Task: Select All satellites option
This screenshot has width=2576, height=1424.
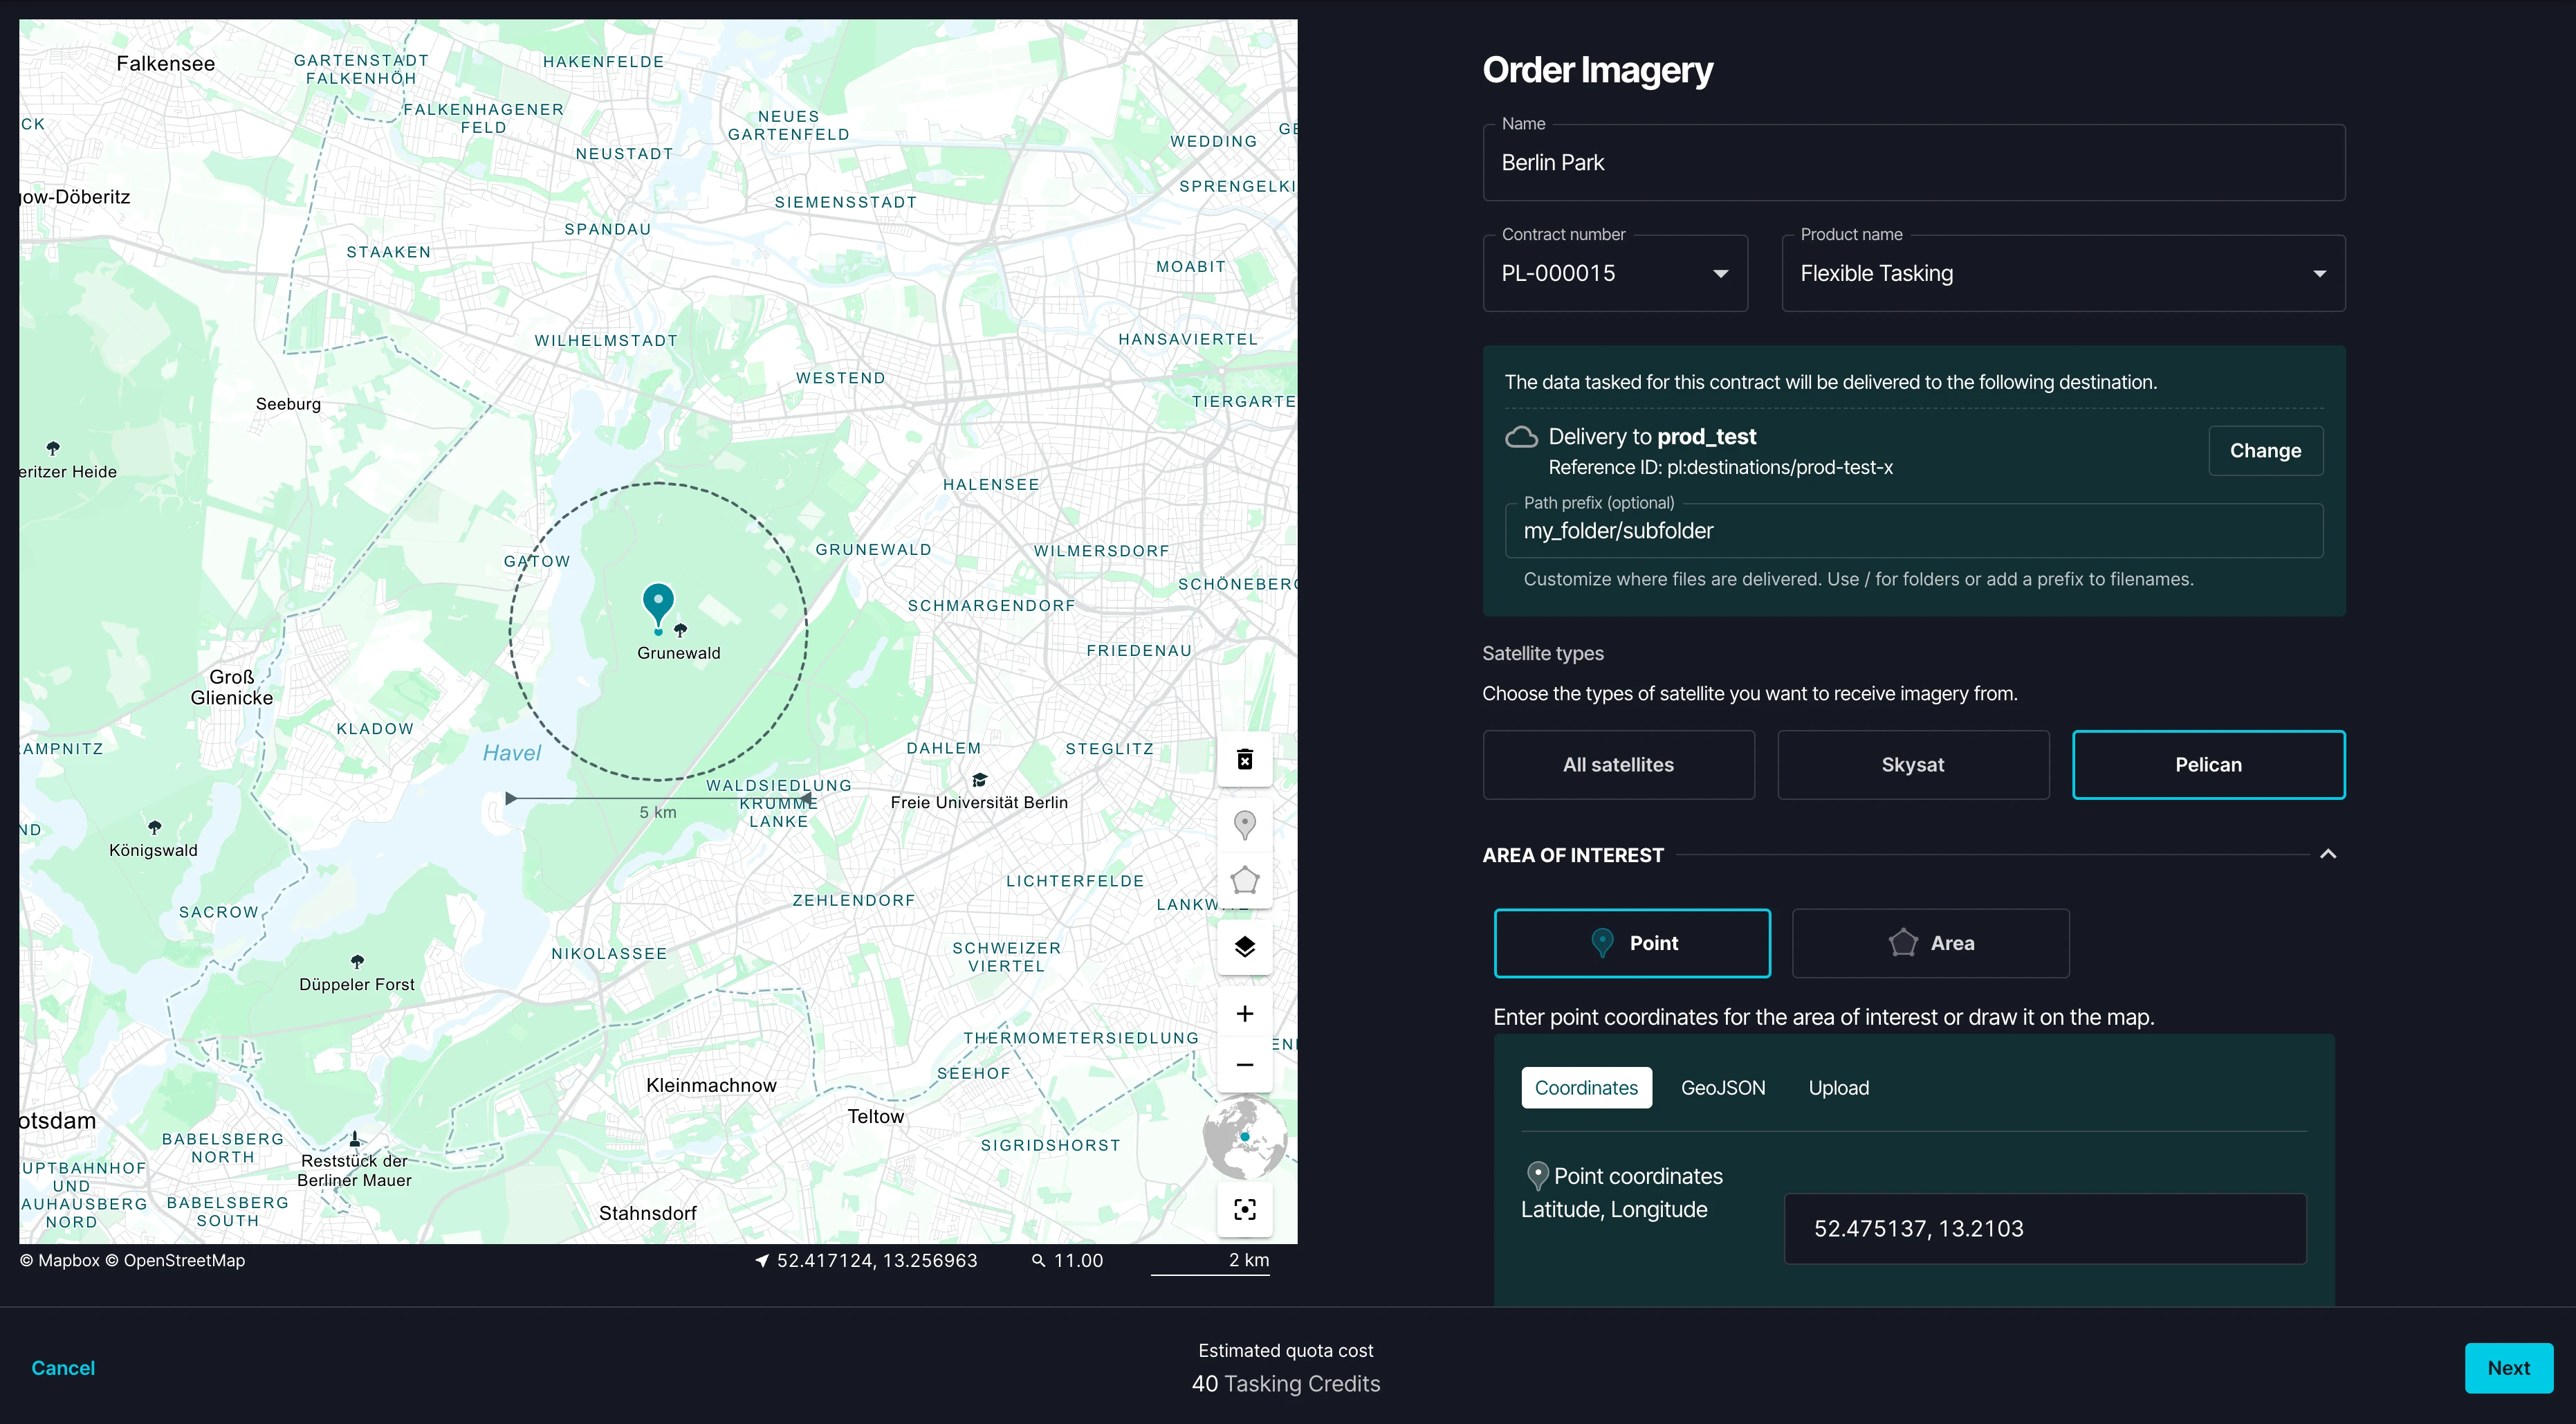Action: [x=1618, y=765]
